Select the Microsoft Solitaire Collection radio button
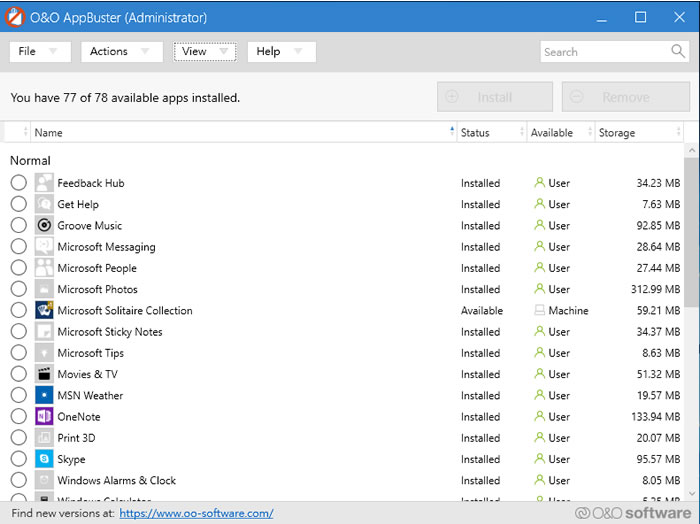 [x=19, y=310]
